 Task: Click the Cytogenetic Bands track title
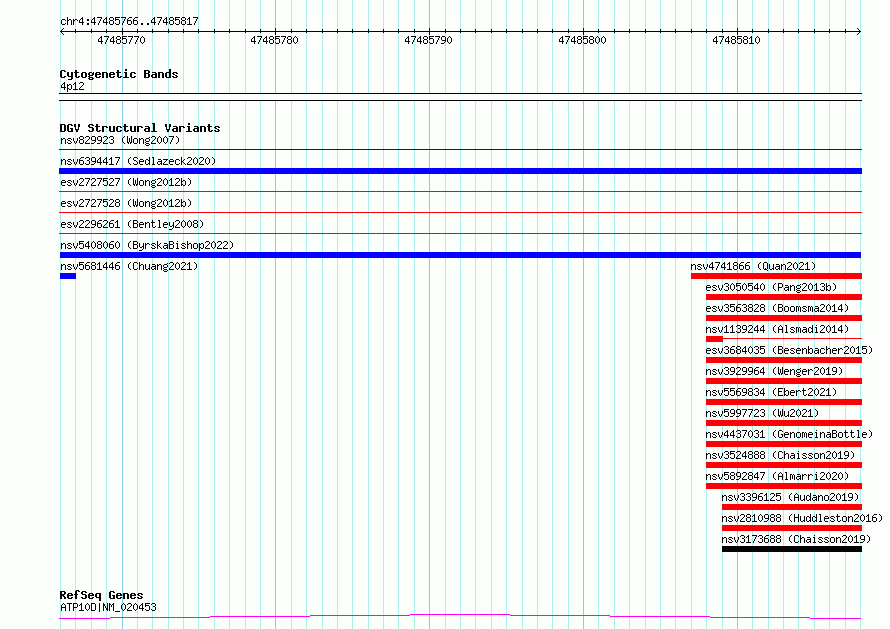[119, 74]
